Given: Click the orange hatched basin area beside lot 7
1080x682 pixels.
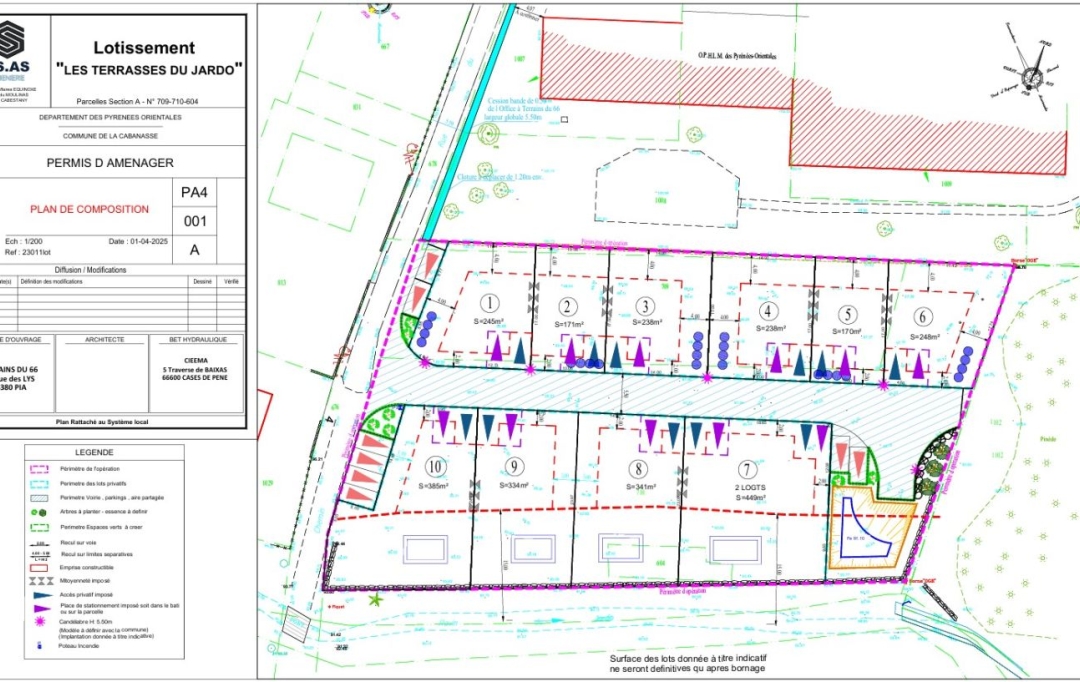Looking at the screenshot, I should 871,528.
